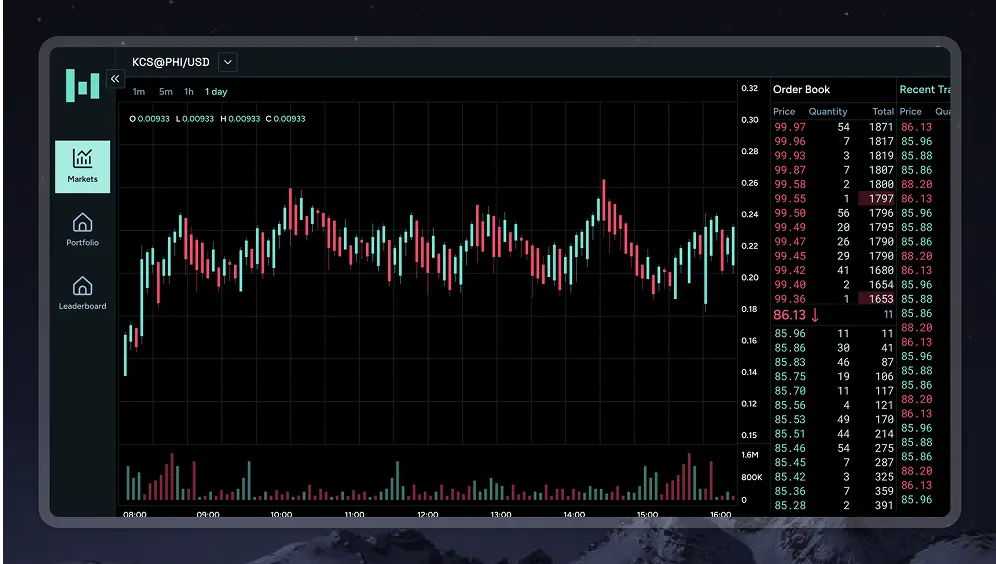This screenshot has width=996, height=564.
Task: Select the 85.75 bid price row
Action: (x=833, y=377)
